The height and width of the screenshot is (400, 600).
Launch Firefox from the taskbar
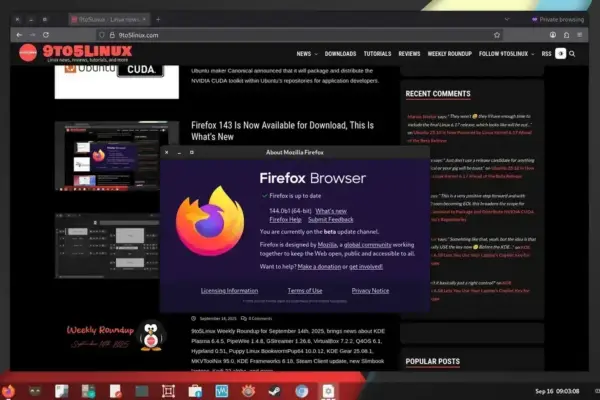pos(8,391)
